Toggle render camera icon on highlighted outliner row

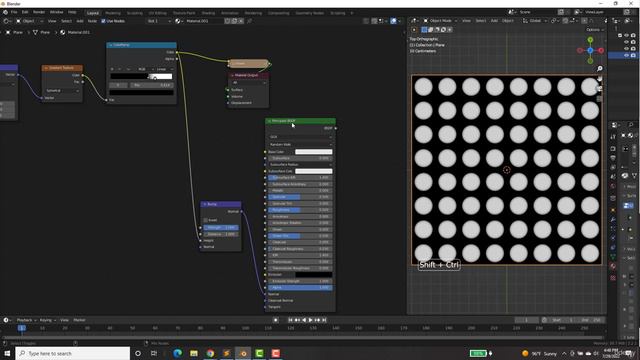pos(633,55)
